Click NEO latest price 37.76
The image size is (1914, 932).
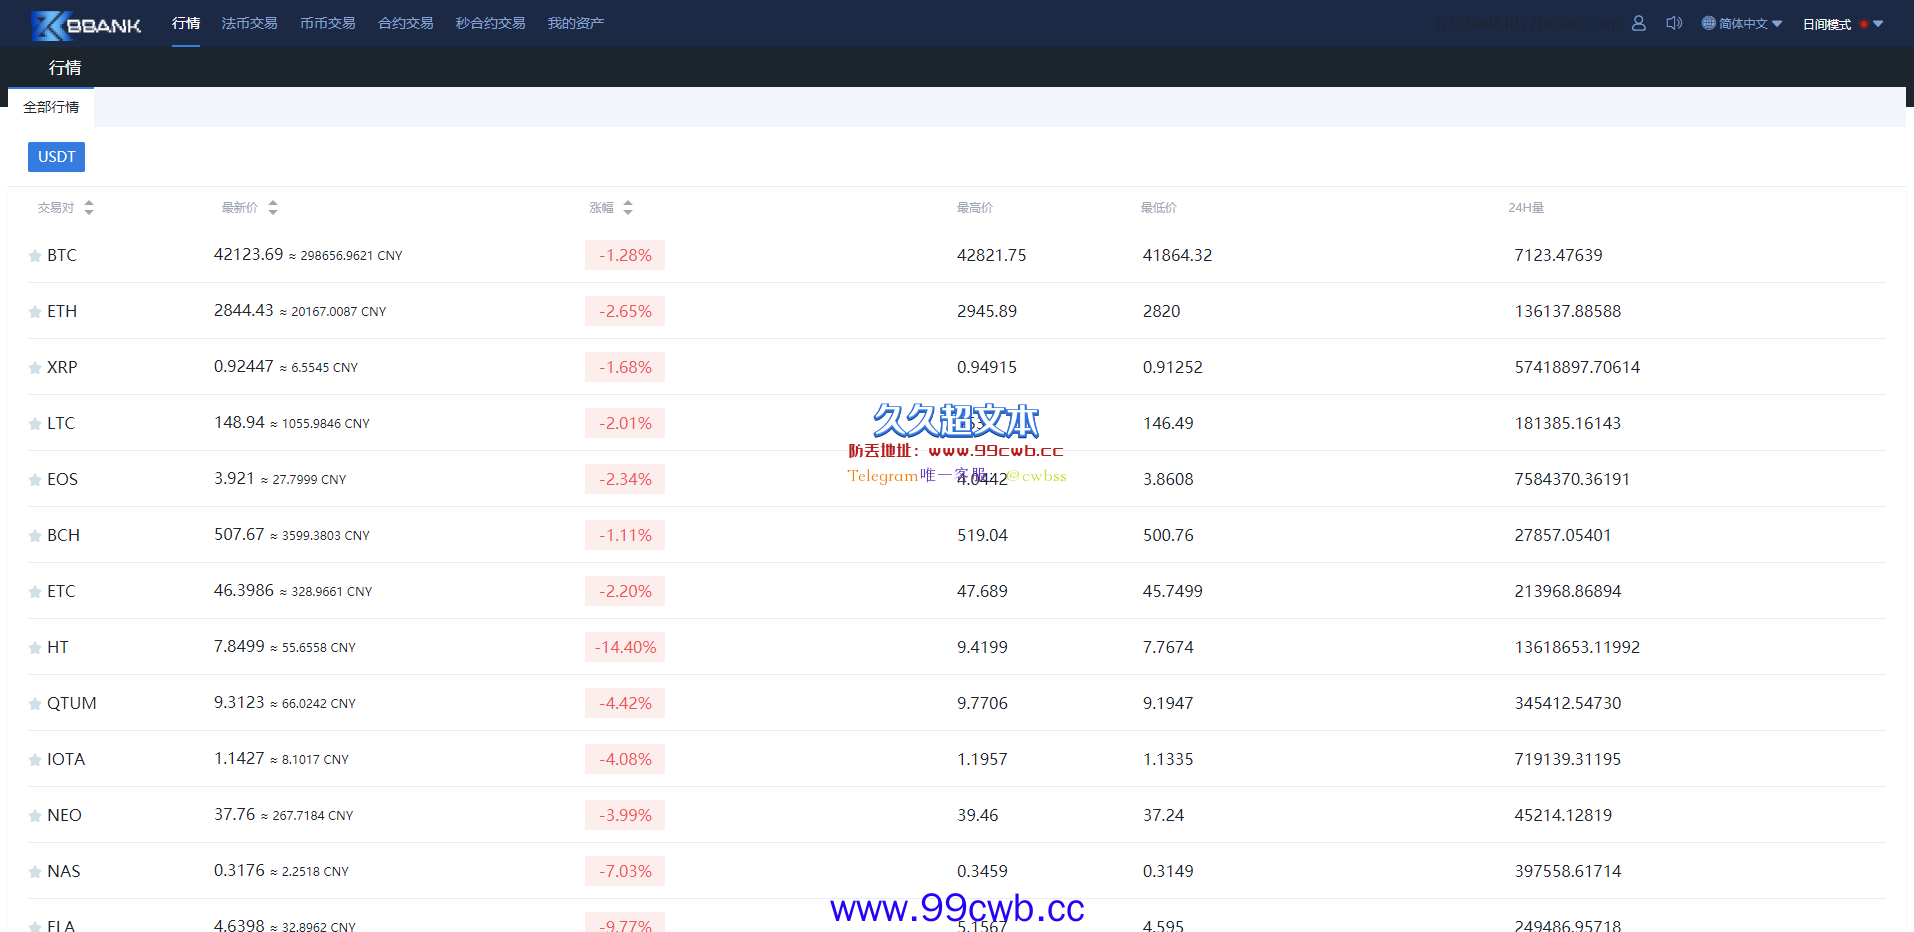point(234,815)
